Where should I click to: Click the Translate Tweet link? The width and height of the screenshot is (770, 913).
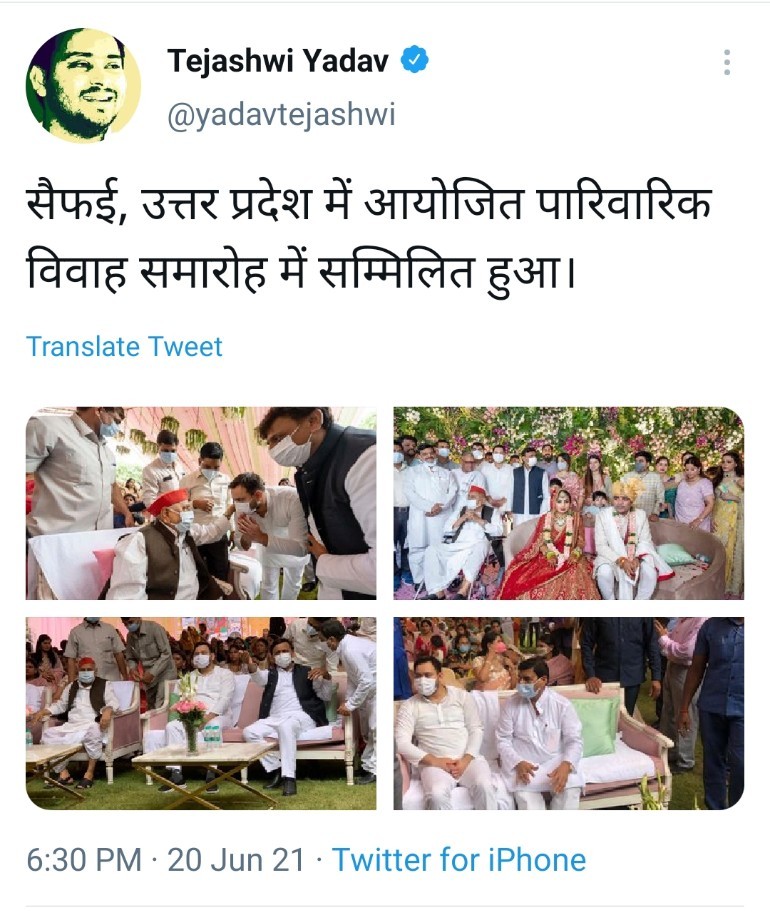click(x=125, y=346)
